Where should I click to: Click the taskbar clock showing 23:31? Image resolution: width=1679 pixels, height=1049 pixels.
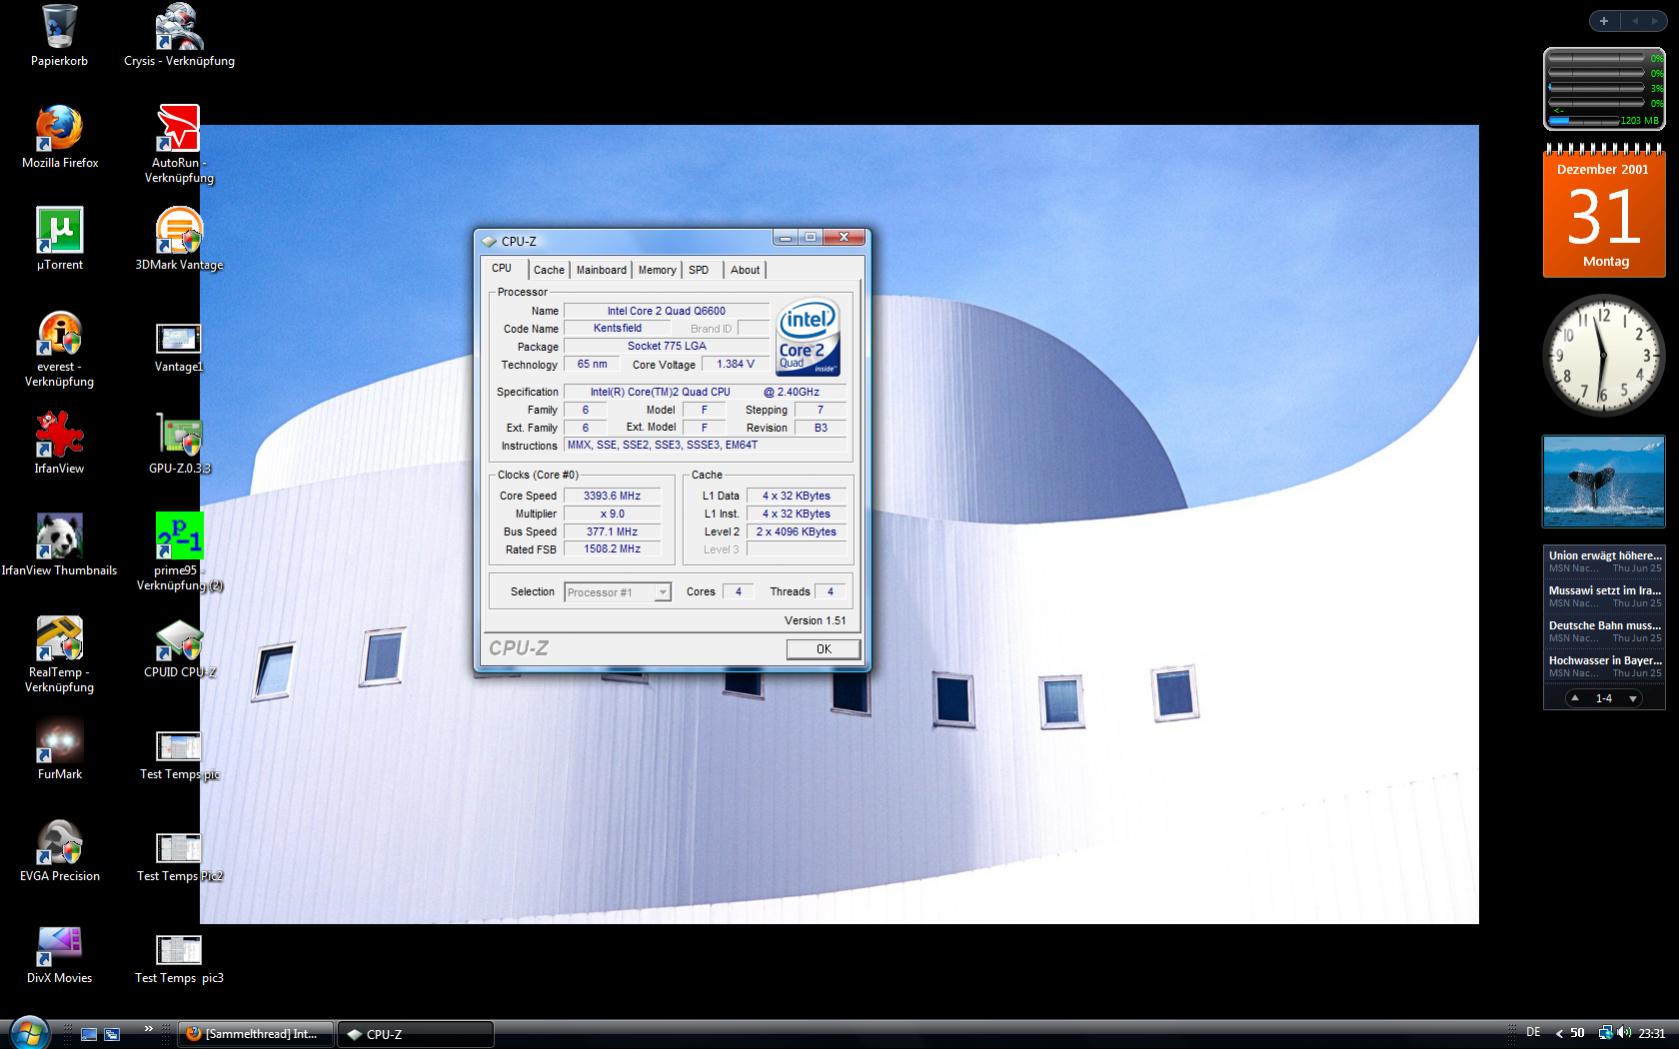click(x=1652, y=1033)
